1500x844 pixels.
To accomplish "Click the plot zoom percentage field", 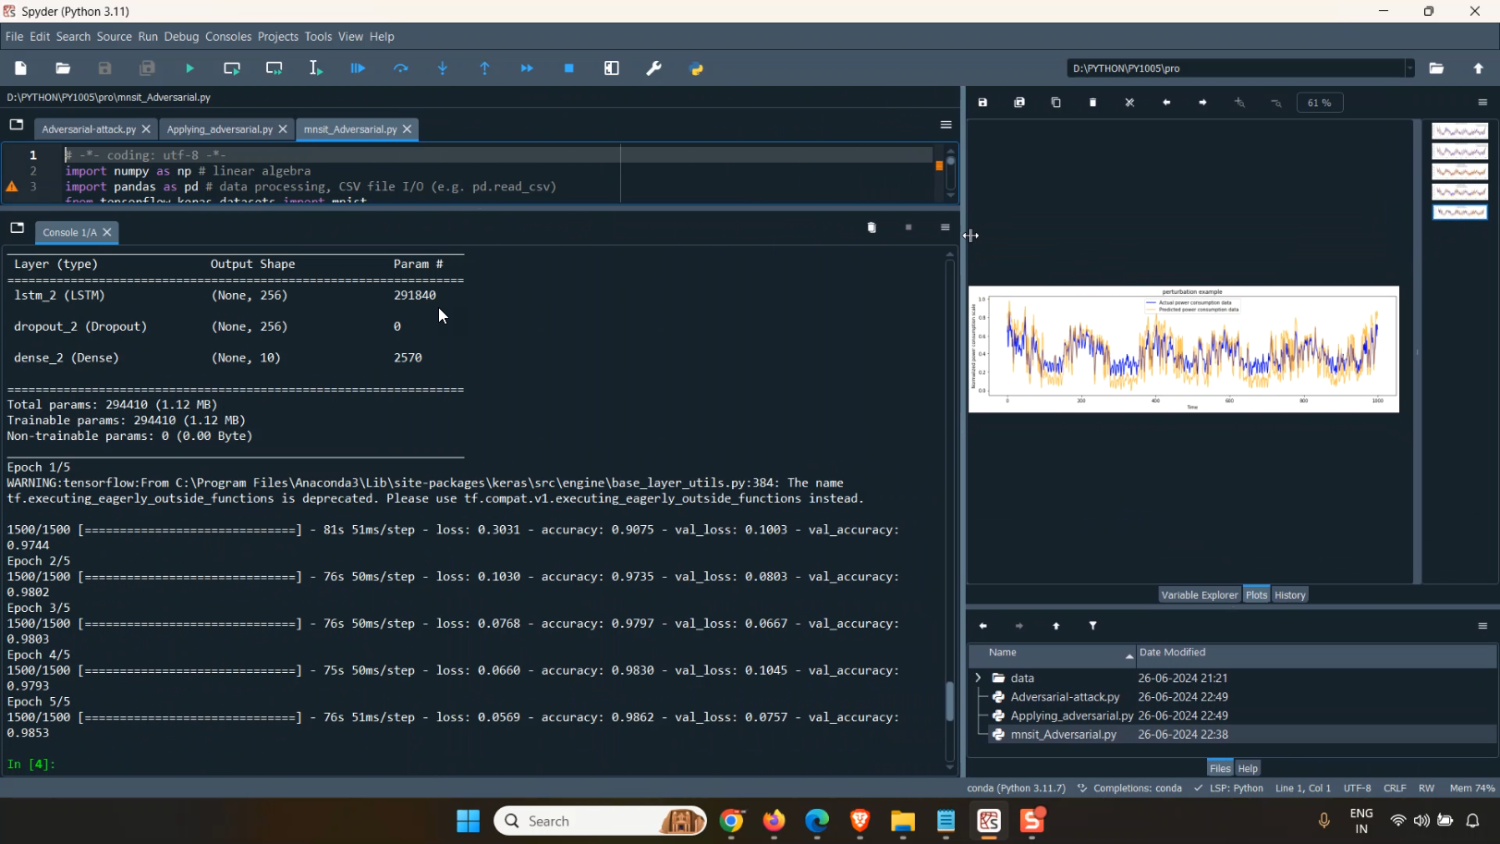I will tap(1320, 102).
